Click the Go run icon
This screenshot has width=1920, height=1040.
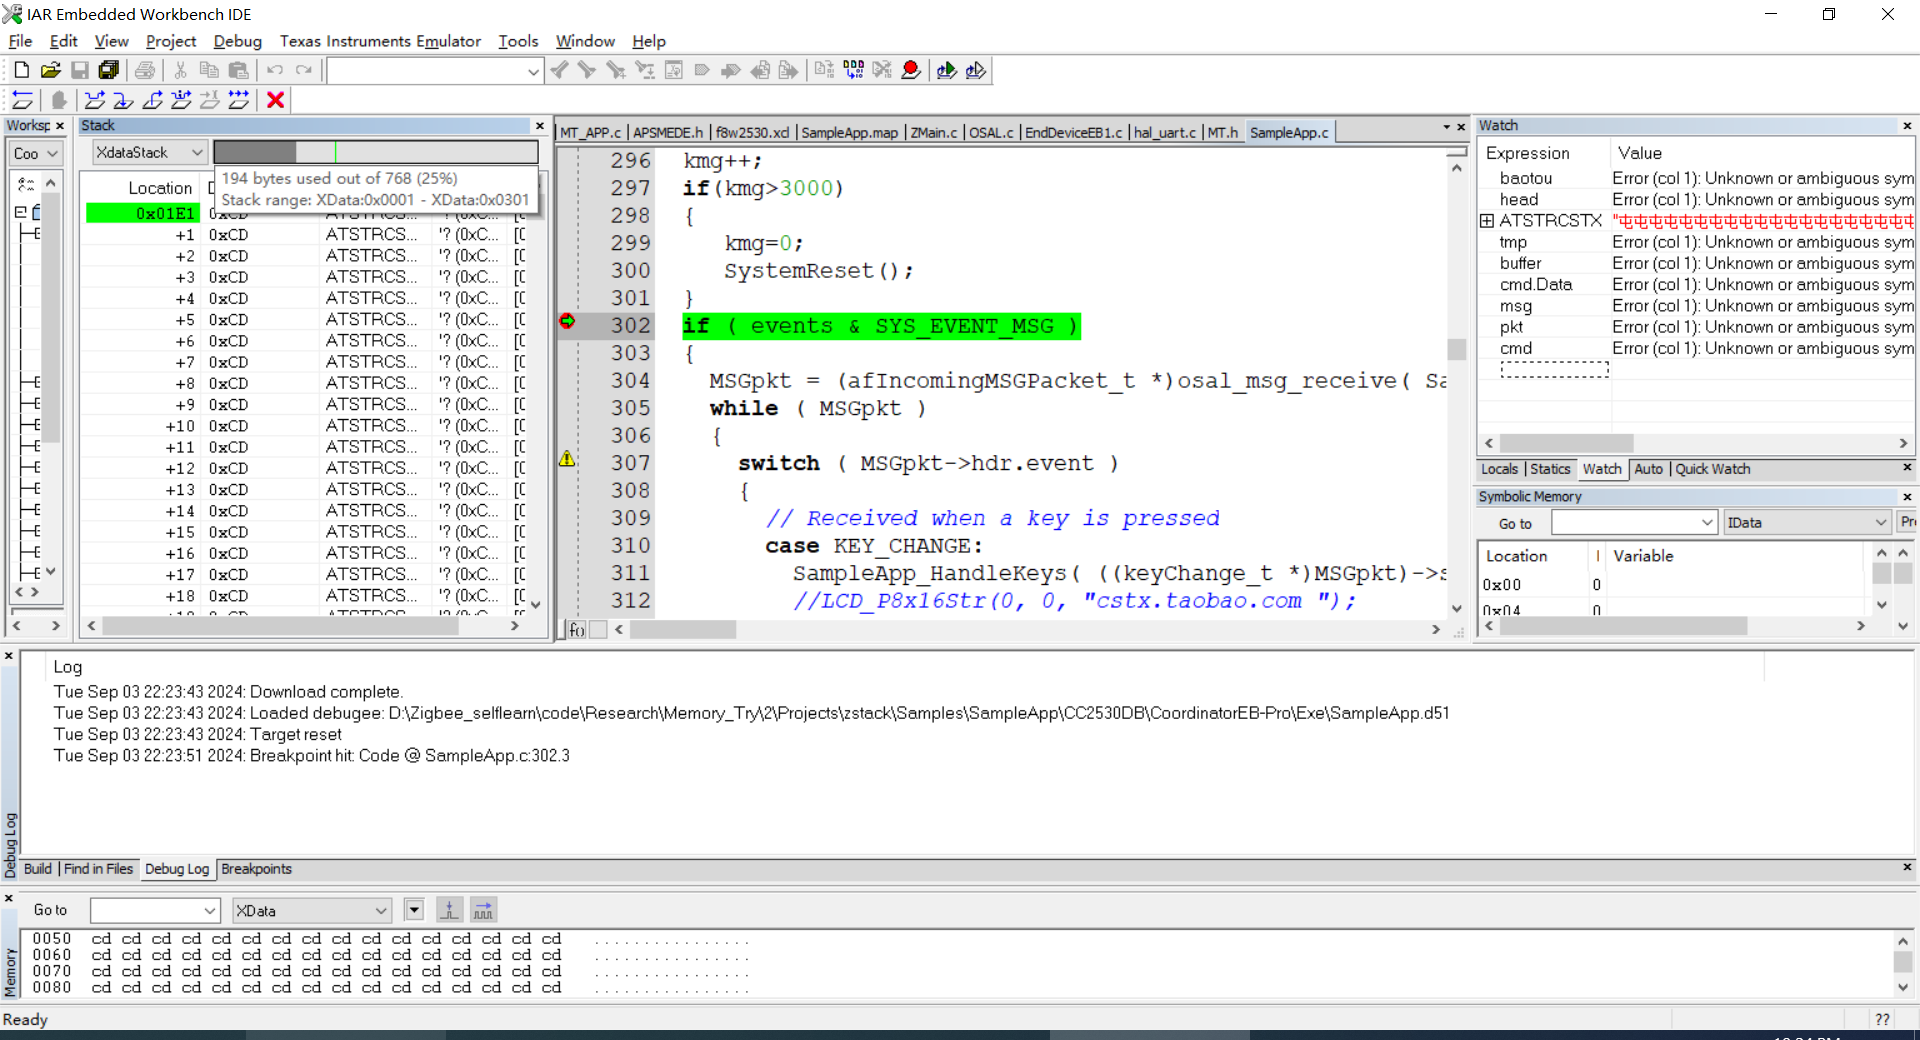239,100
